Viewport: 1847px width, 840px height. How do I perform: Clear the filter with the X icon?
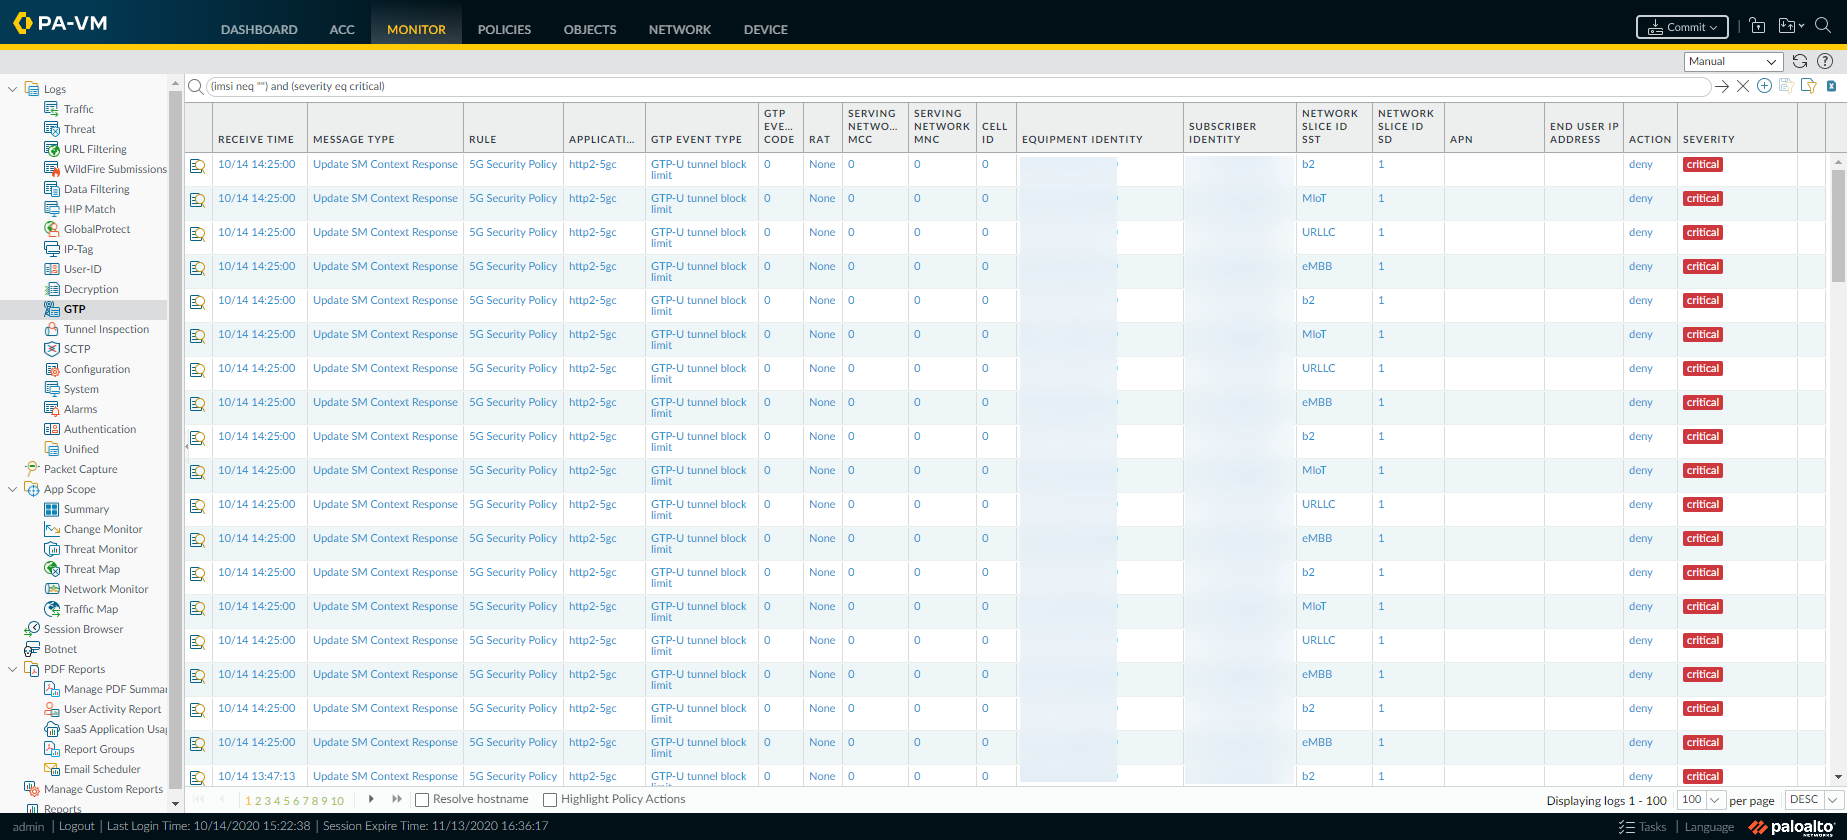click(x=1743, y=86)
